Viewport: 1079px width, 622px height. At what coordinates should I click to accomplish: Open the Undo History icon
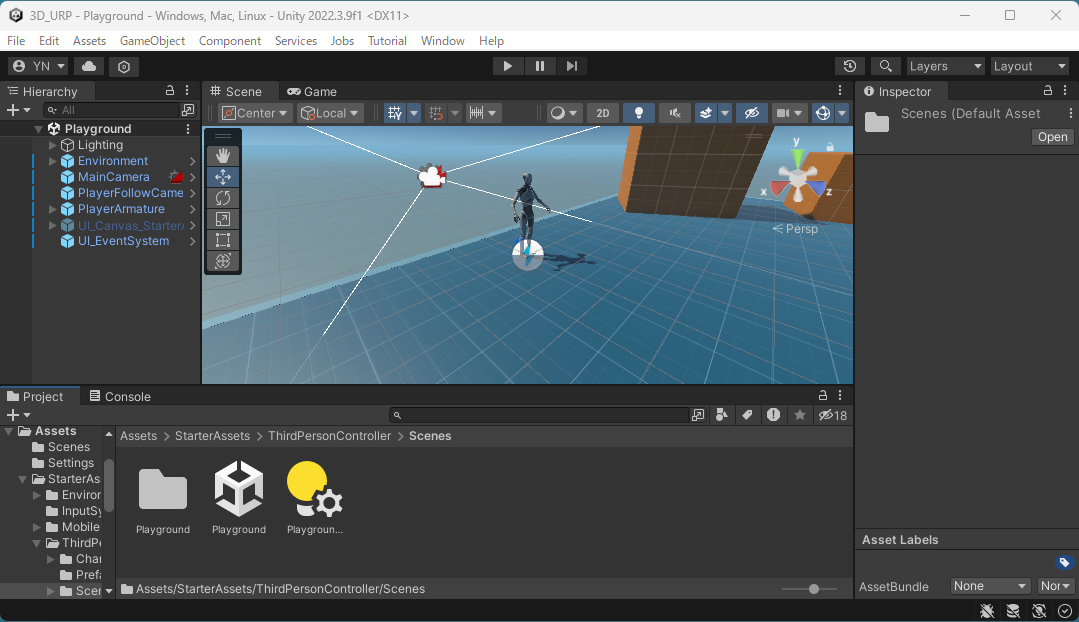pyautogui.click(x=849, y=66)
